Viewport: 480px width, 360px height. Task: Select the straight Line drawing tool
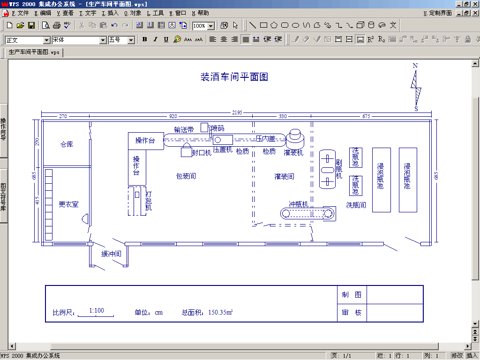point(253,25)
